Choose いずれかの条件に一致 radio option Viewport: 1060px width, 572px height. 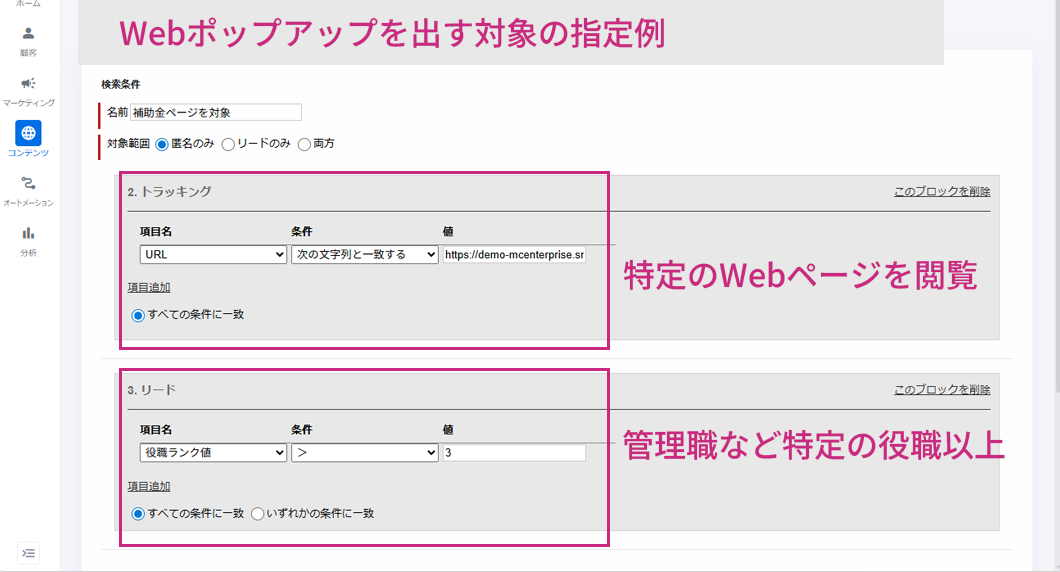coord(258,514)
